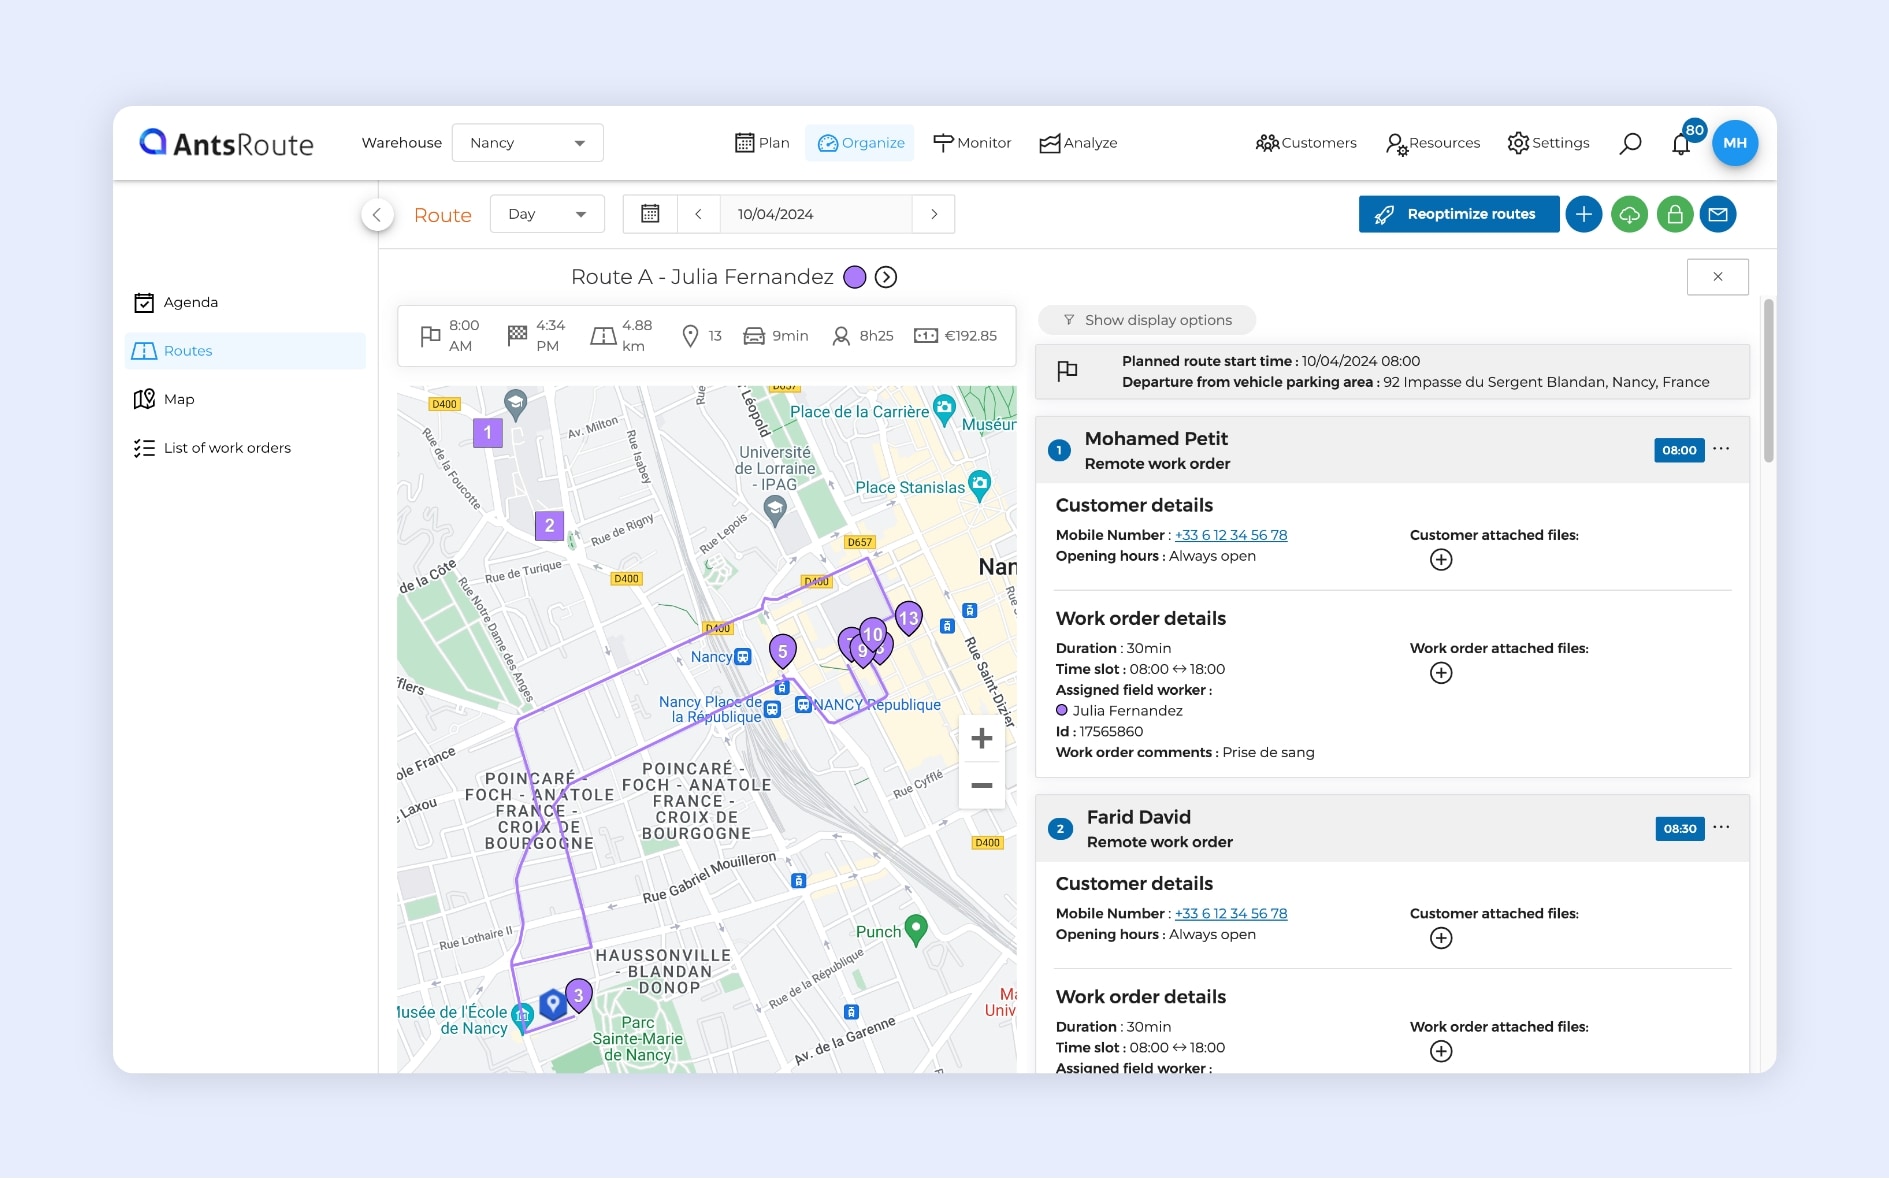Open Agenda in the sidebar
The height and width of the screenshot is (1179, 1889).
[x=190, y=302]
